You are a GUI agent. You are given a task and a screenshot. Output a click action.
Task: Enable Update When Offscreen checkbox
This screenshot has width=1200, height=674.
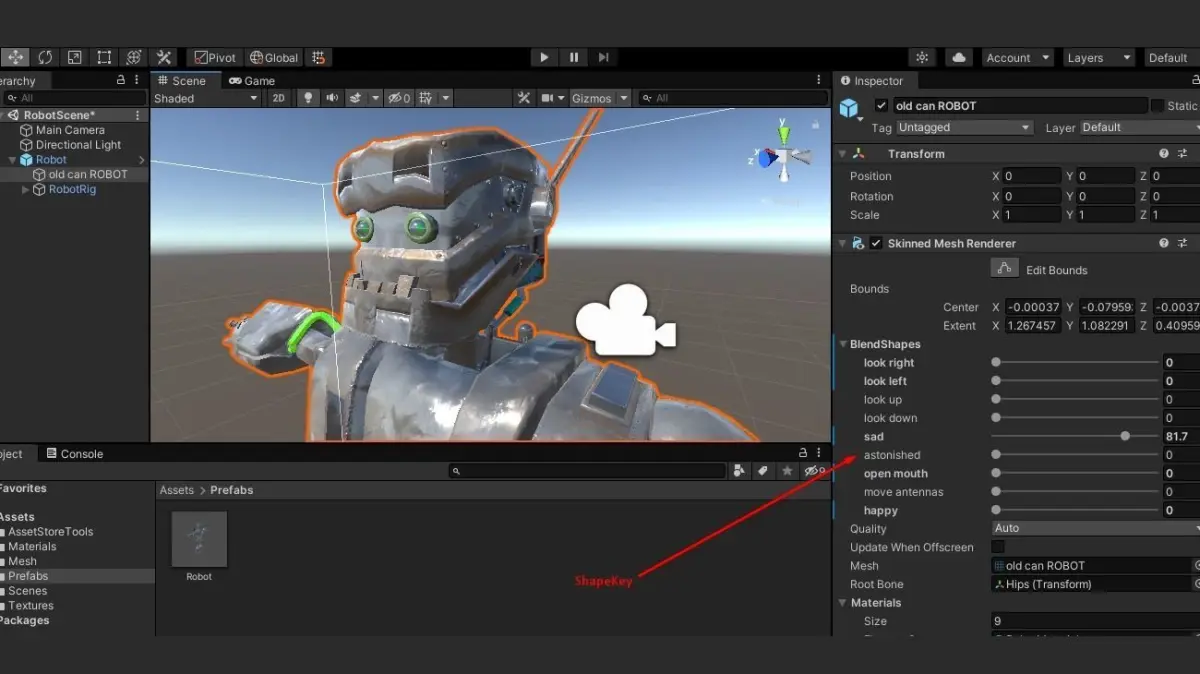(997, 547)
